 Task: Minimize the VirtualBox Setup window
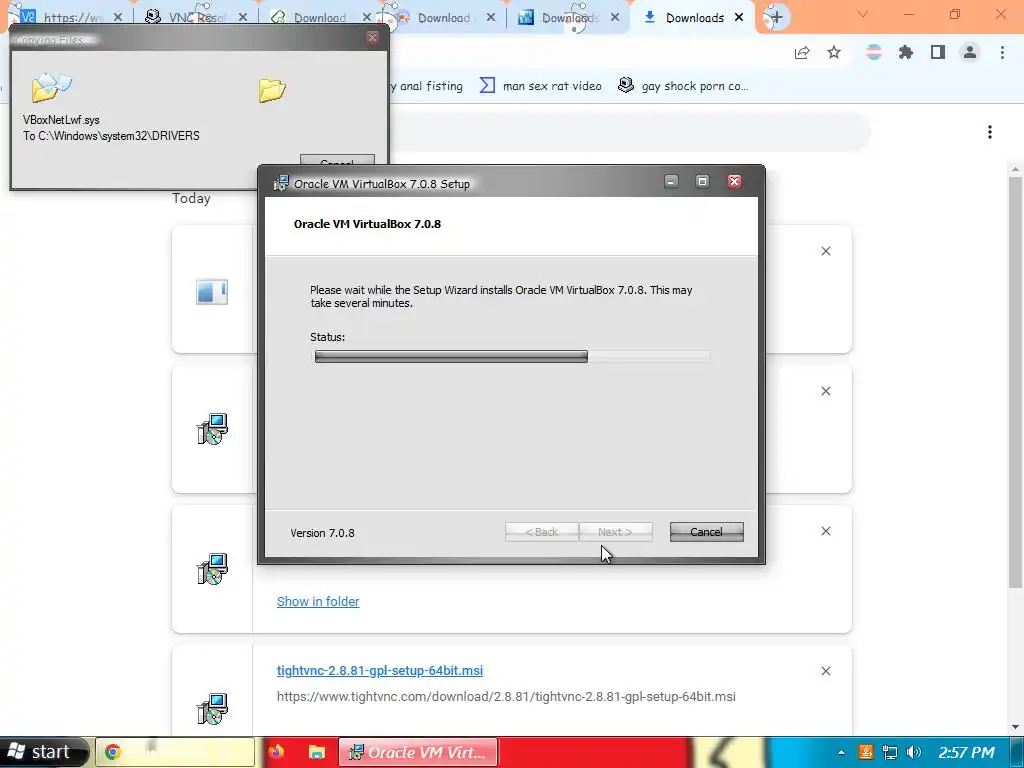coord(671,182)
